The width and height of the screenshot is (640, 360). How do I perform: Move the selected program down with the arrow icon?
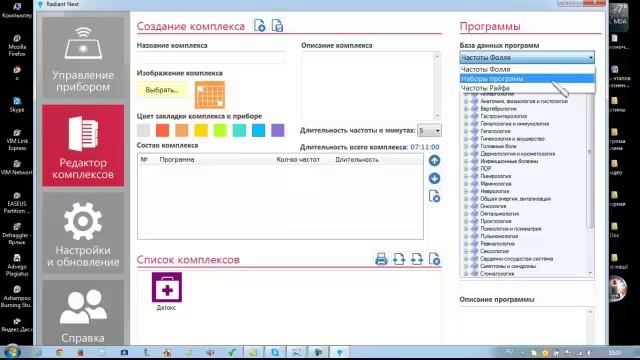tap(434, 178)
